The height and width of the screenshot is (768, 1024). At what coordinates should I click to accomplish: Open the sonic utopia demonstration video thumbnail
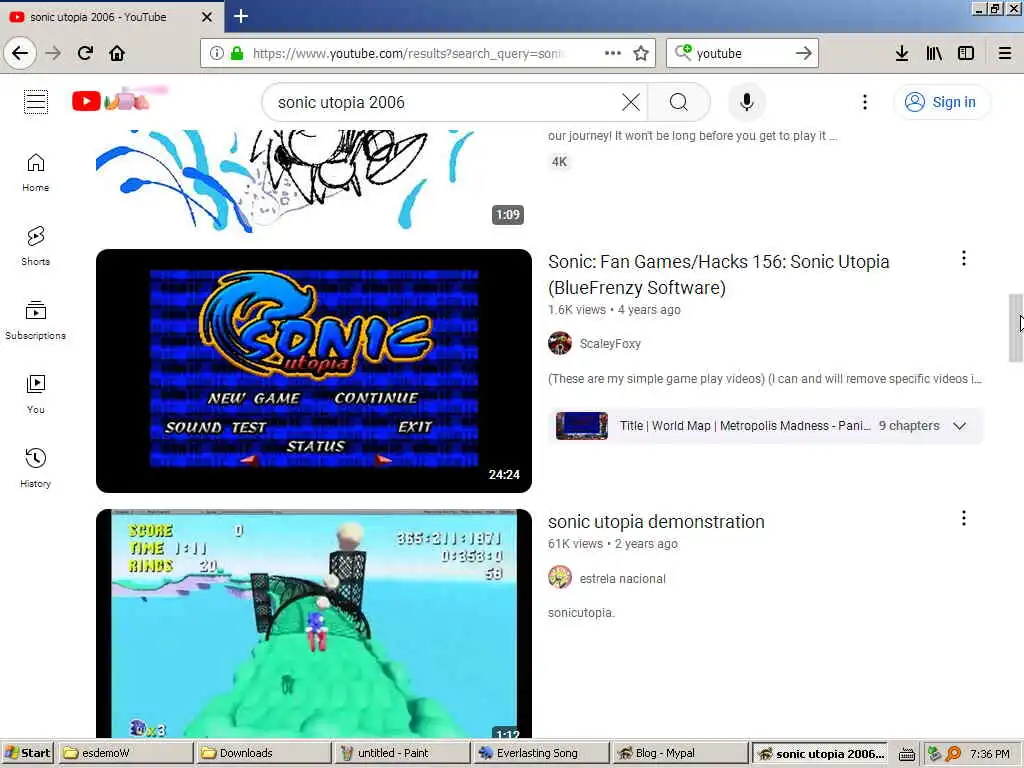(313, 624)
